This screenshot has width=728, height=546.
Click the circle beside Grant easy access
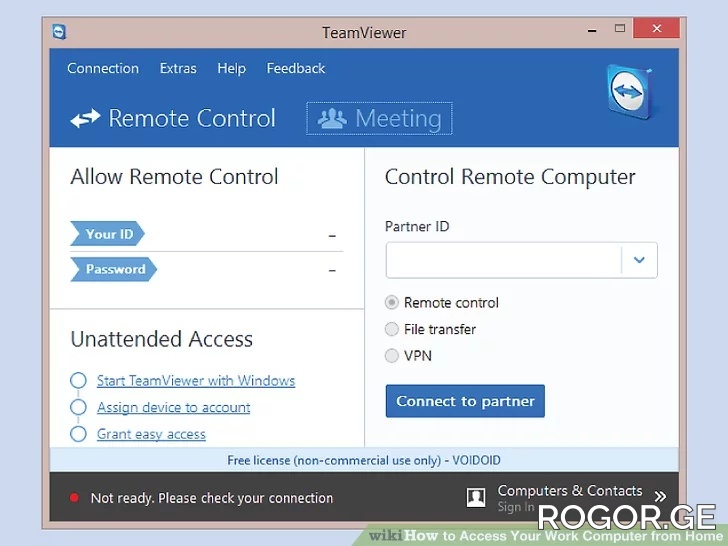(x=78, y=434)
